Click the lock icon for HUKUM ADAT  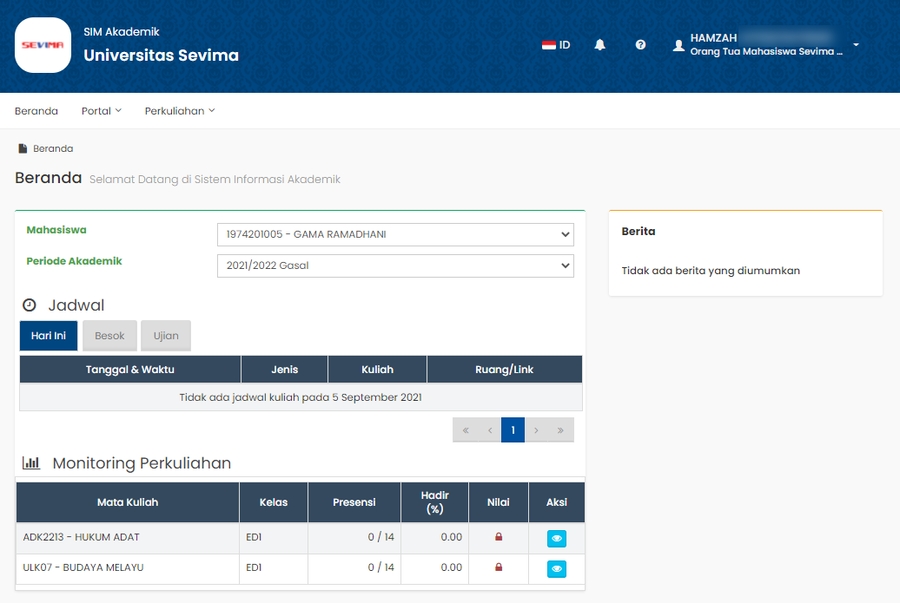pyautogui.click(x=498, y=538)
